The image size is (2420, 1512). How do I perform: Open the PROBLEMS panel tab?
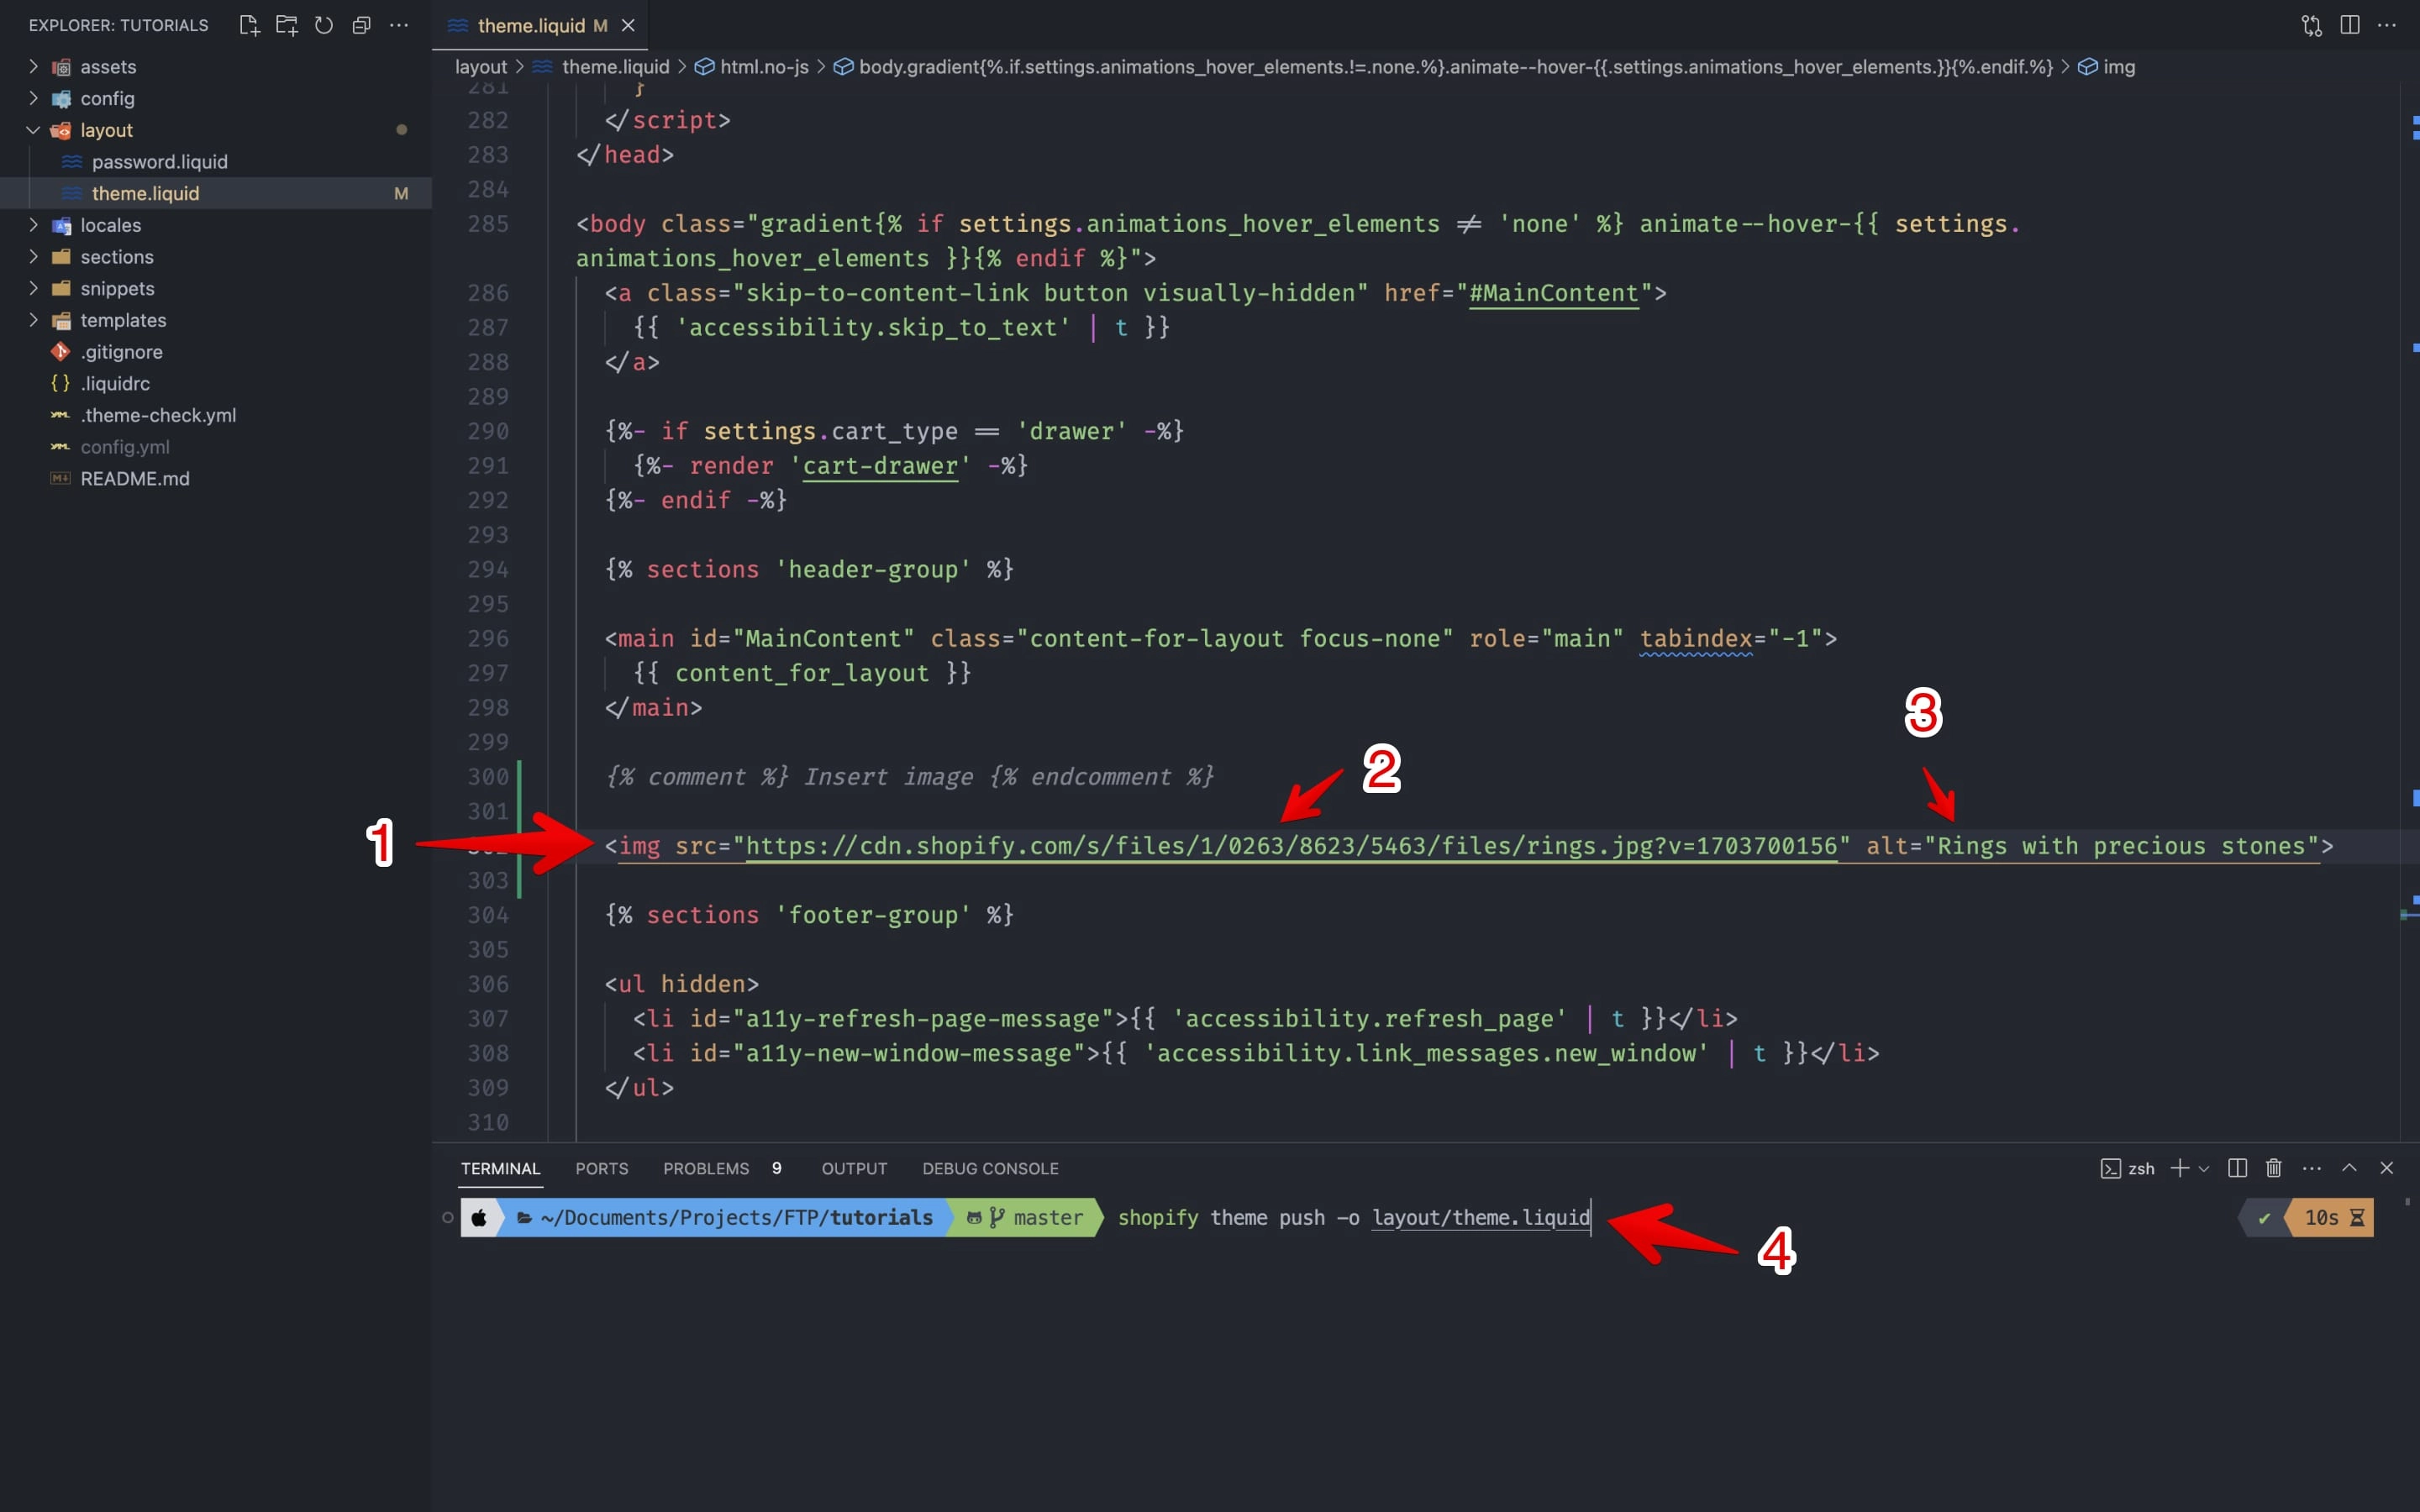coord(706,1168)
